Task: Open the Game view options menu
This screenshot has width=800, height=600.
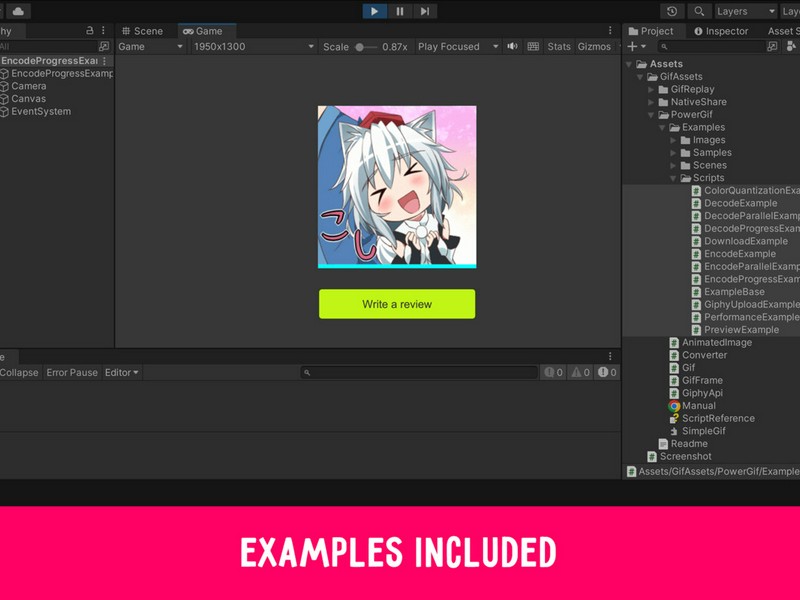Action: tap(610, 31)
